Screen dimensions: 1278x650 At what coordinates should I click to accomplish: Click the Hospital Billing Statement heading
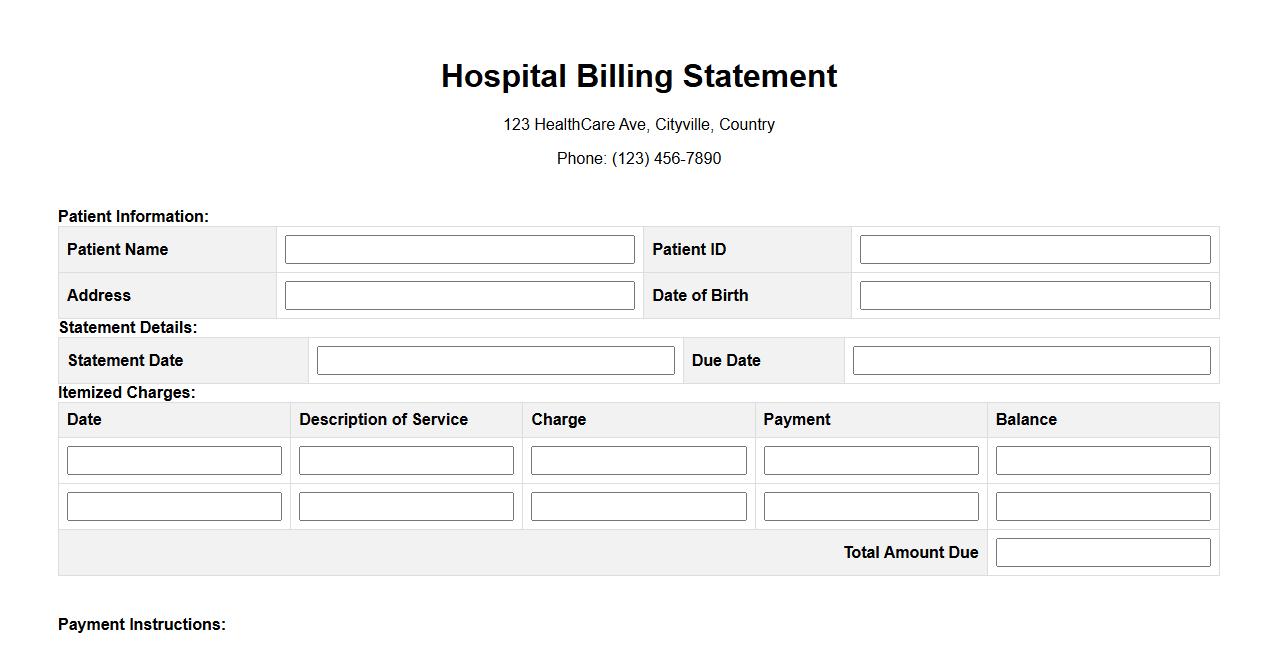pos(639,77)
